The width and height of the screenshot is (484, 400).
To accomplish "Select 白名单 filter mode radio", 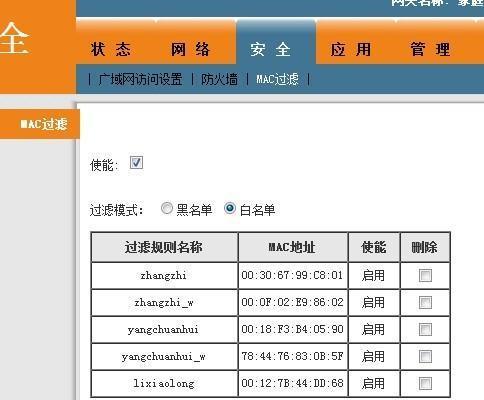I will point(230,208).
